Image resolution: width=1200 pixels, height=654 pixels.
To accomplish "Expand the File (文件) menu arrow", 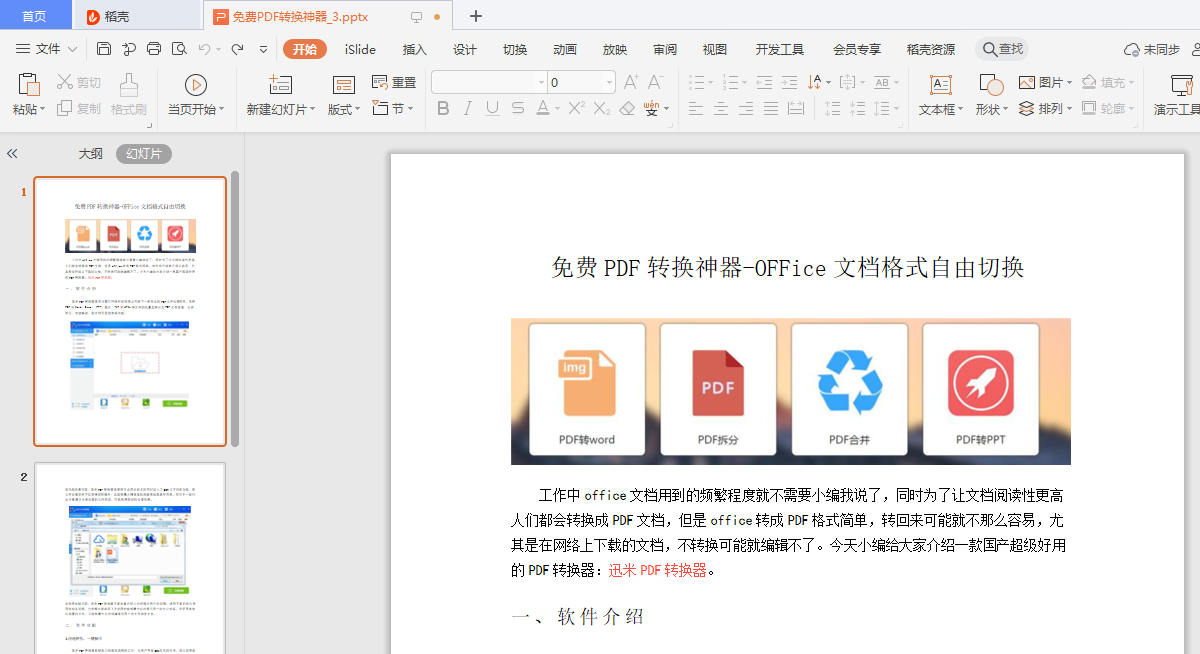I will (x=72, y=49).
